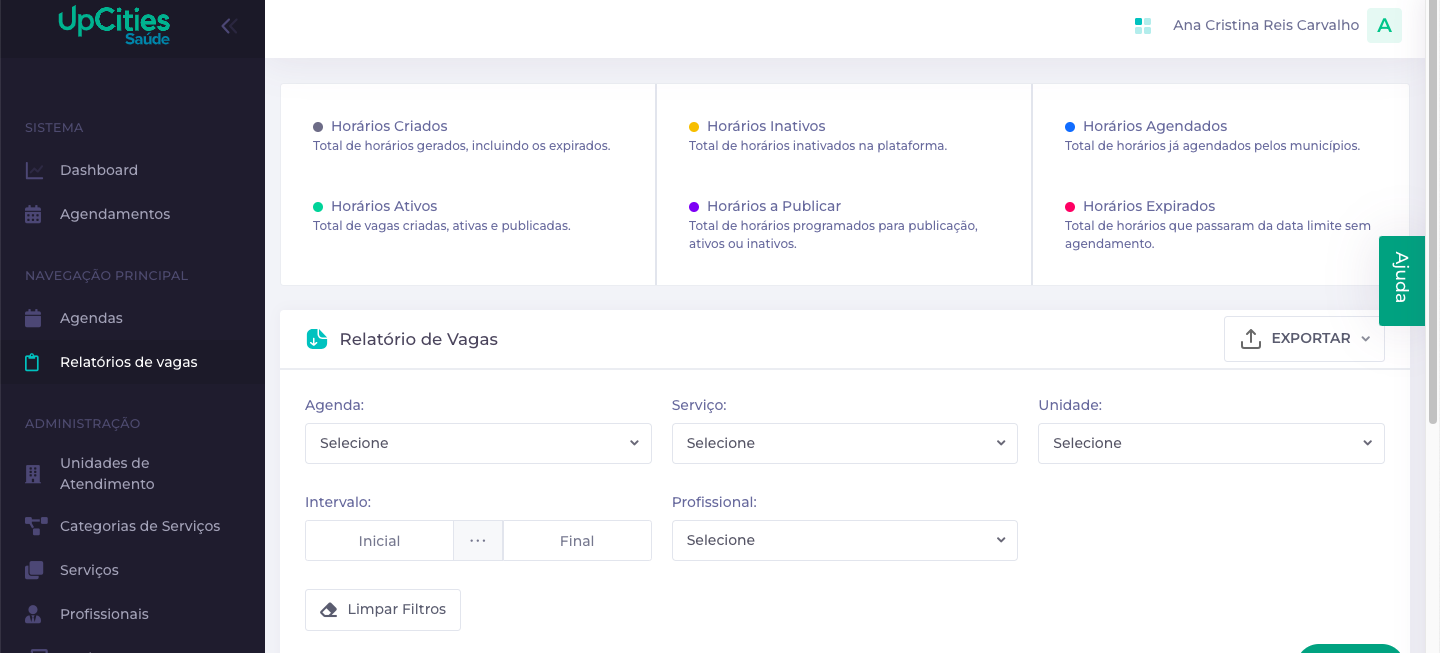Go to Profissionais page
The image size is (1440, 653).
pyautogui.click(x=132, y=614)
